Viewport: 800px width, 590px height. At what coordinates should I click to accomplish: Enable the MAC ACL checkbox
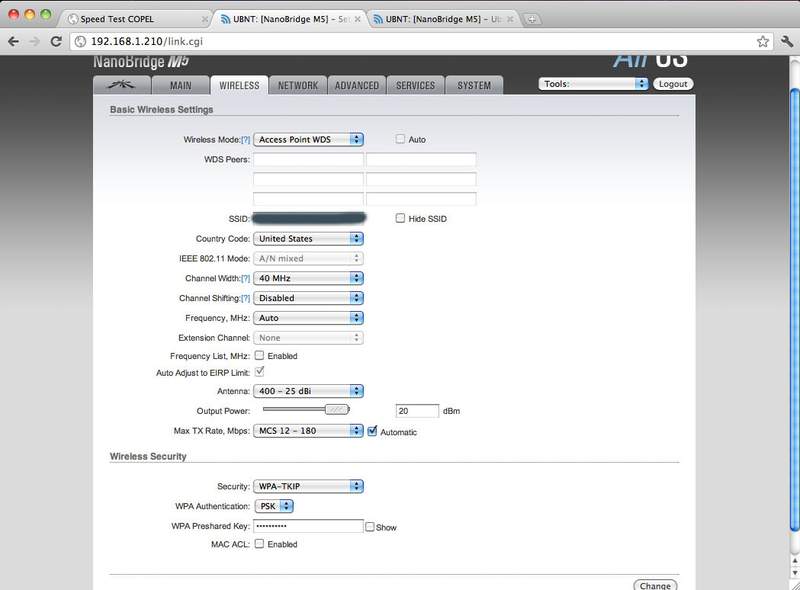click(x=259, y=544)
